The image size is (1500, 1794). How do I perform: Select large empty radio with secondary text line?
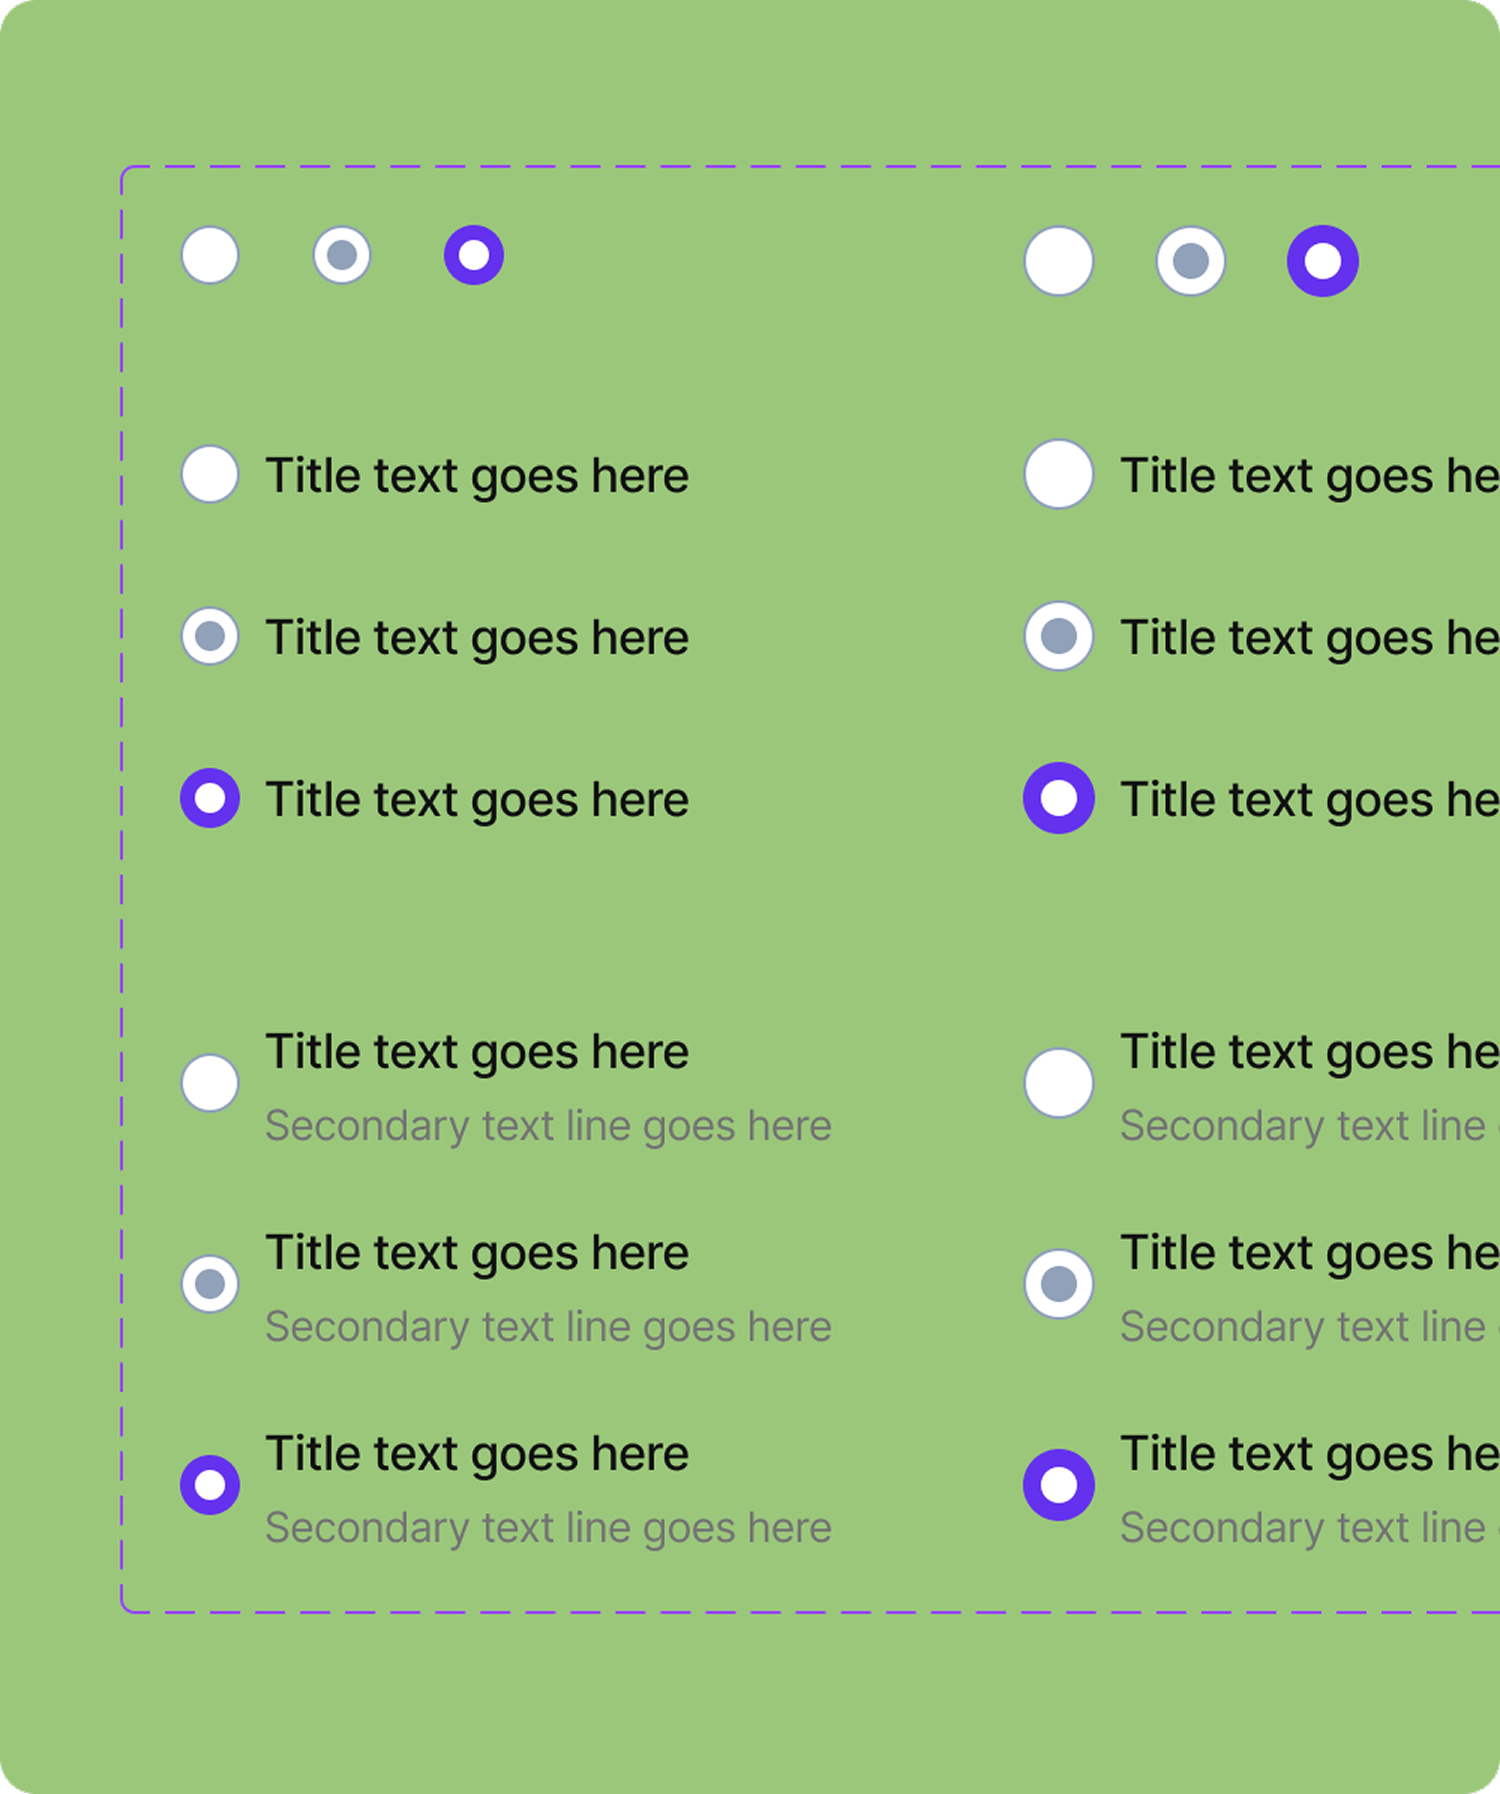click(1059, 1082)
